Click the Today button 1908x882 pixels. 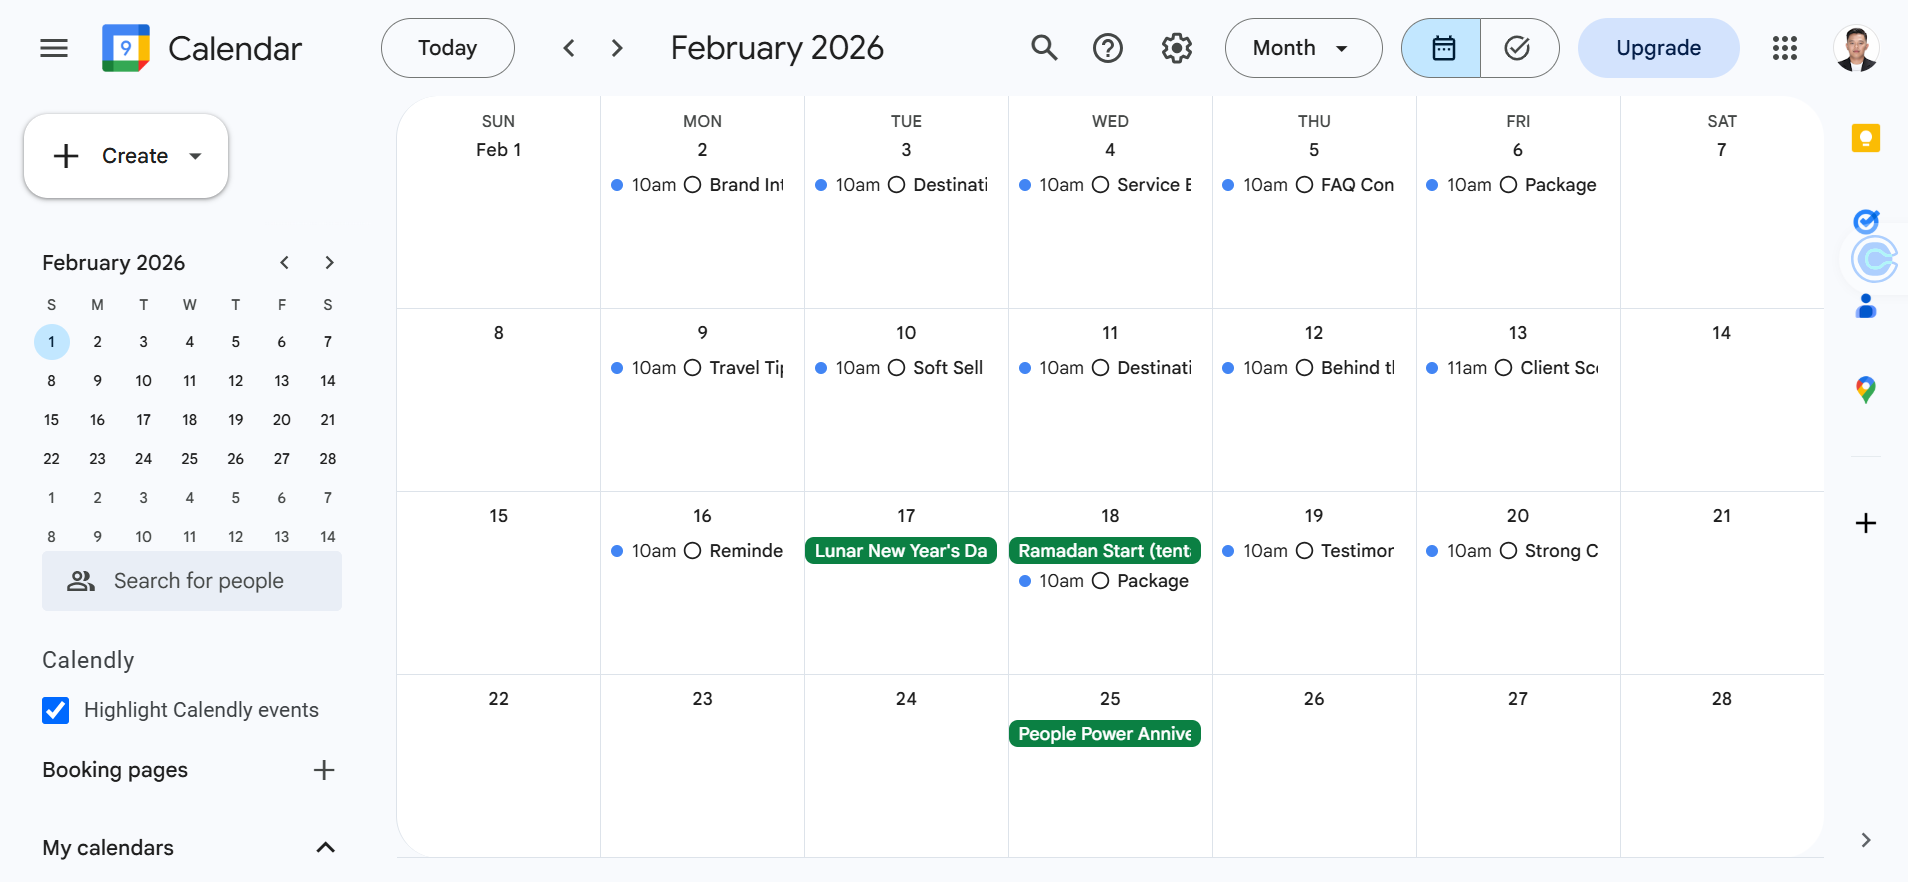tap(447, 48)
